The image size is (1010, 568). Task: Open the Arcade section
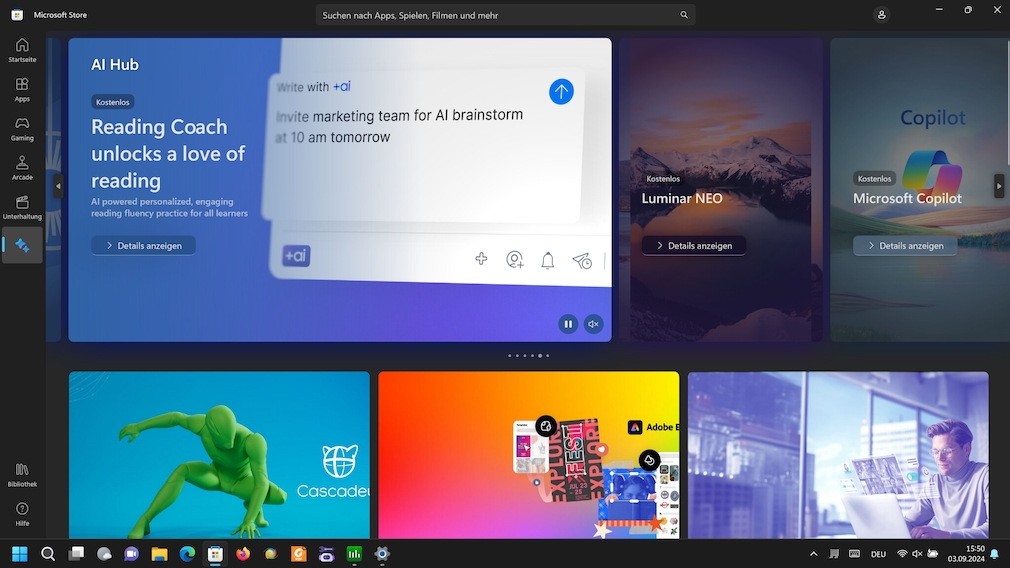click(22, 168)
